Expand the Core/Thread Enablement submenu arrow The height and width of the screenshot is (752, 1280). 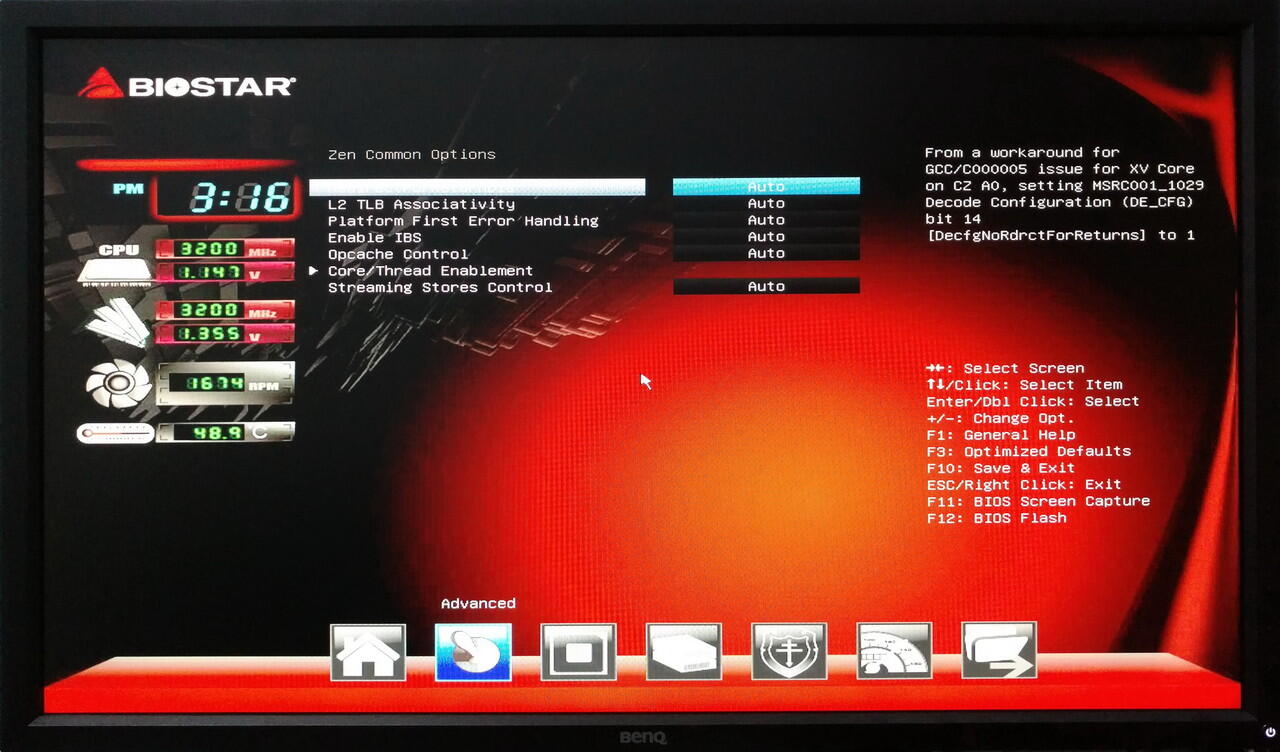pos(314,271)
